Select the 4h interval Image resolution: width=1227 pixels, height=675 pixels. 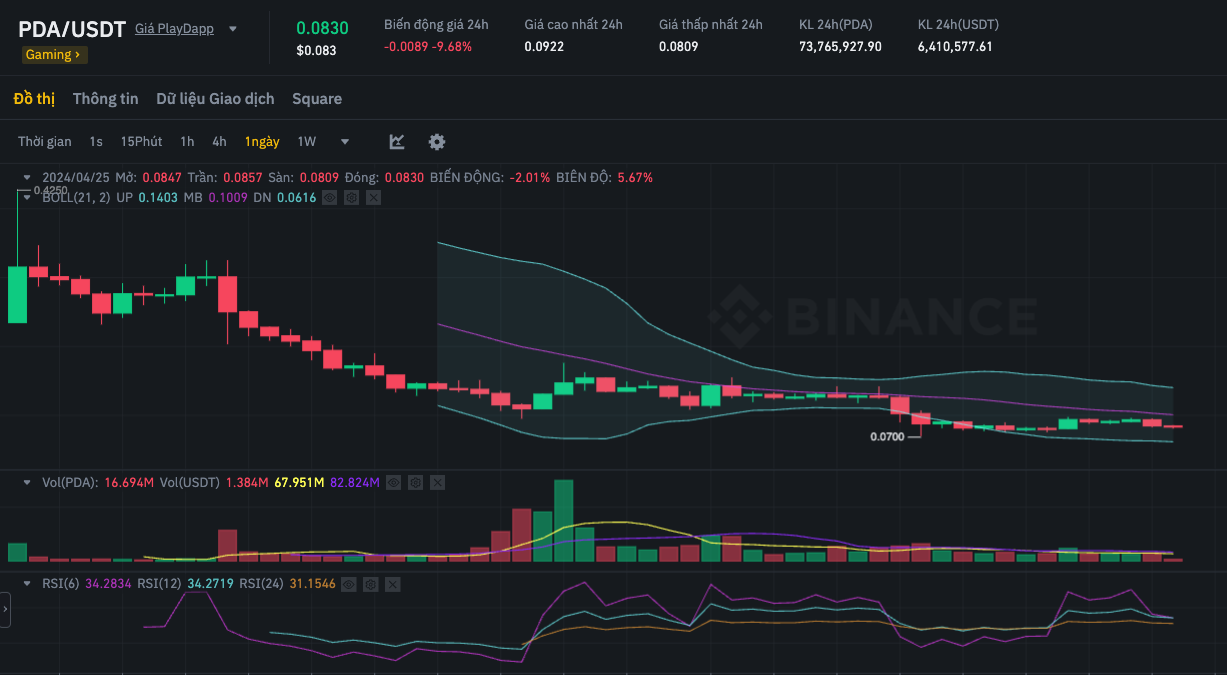pos(219,142)
